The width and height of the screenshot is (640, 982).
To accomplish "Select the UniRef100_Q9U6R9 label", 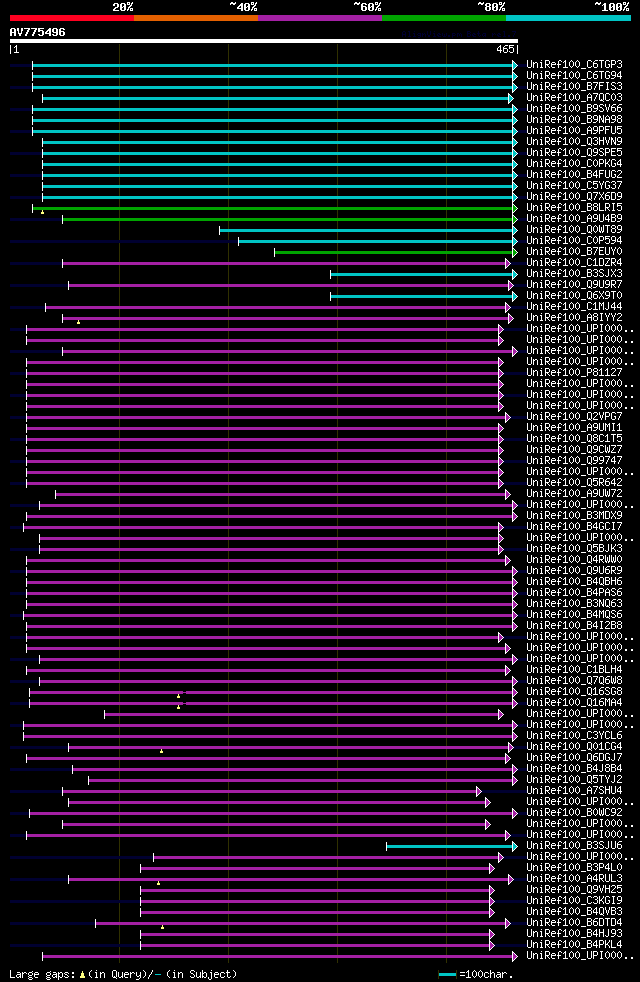I will point(574,571).
